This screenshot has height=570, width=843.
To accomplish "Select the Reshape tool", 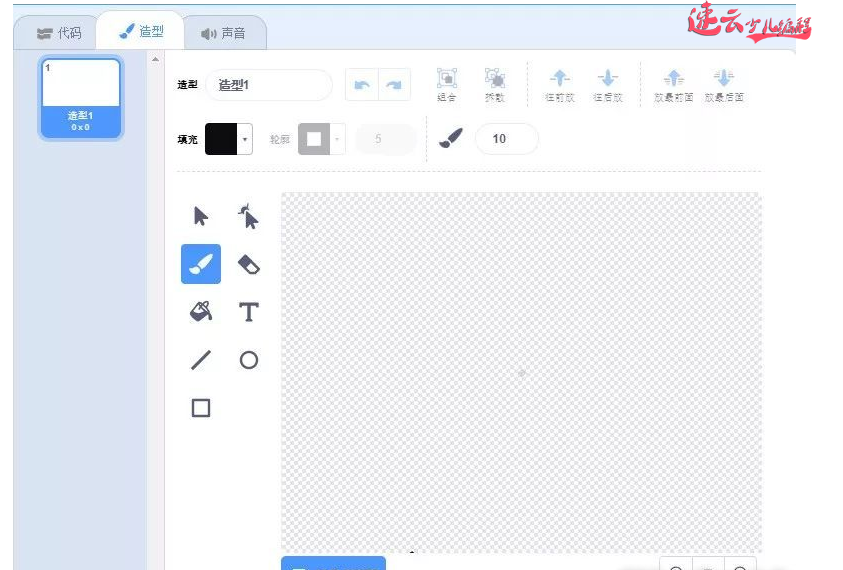I will point(248,216).
